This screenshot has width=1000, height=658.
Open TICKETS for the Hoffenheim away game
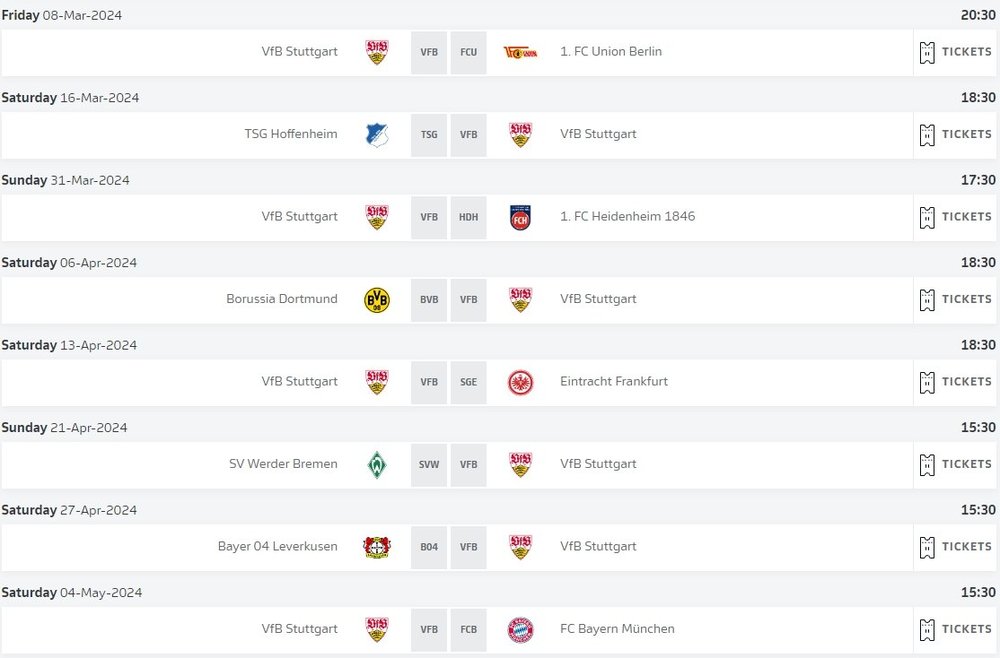point(955,134)
